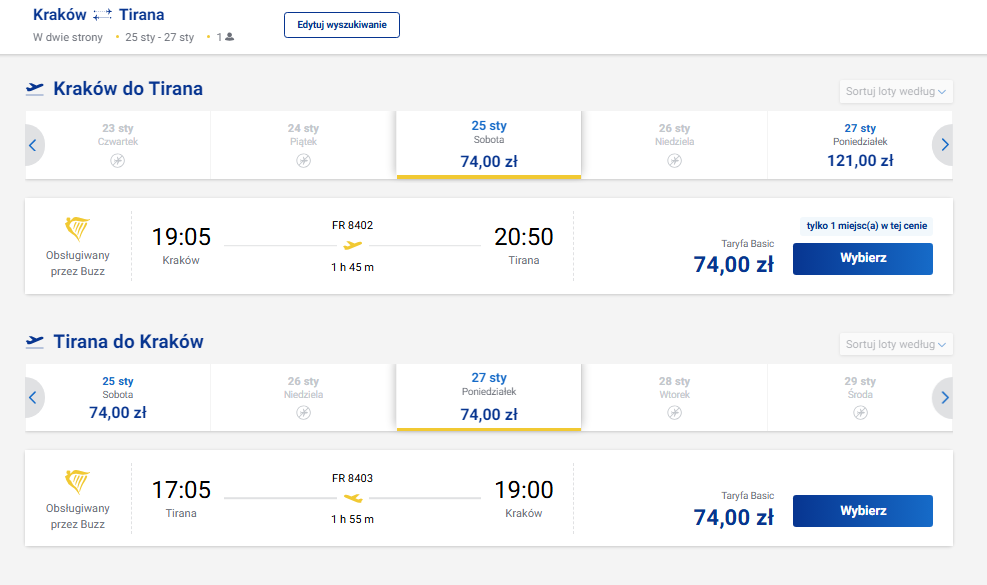Screen dimensions: 987x585
Task: Click the 'tylko 1 miejsc(a) w tej cenie' badge
Action: point(867,226)
